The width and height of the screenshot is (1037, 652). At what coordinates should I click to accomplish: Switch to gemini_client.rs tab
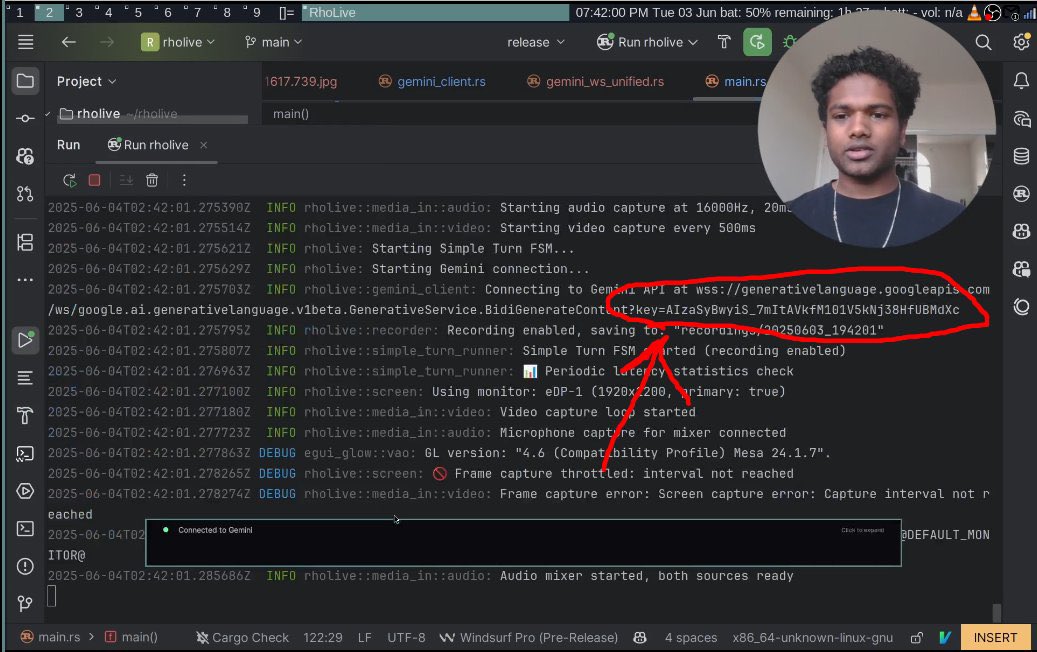pos(432,81)
